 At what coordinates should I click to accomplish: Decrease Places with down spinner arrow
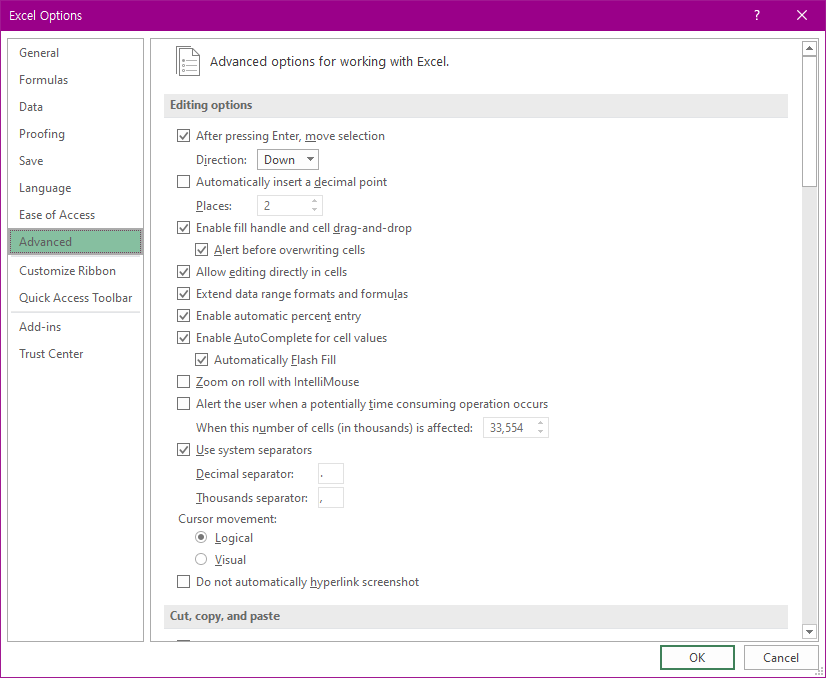tap(314, 210)
